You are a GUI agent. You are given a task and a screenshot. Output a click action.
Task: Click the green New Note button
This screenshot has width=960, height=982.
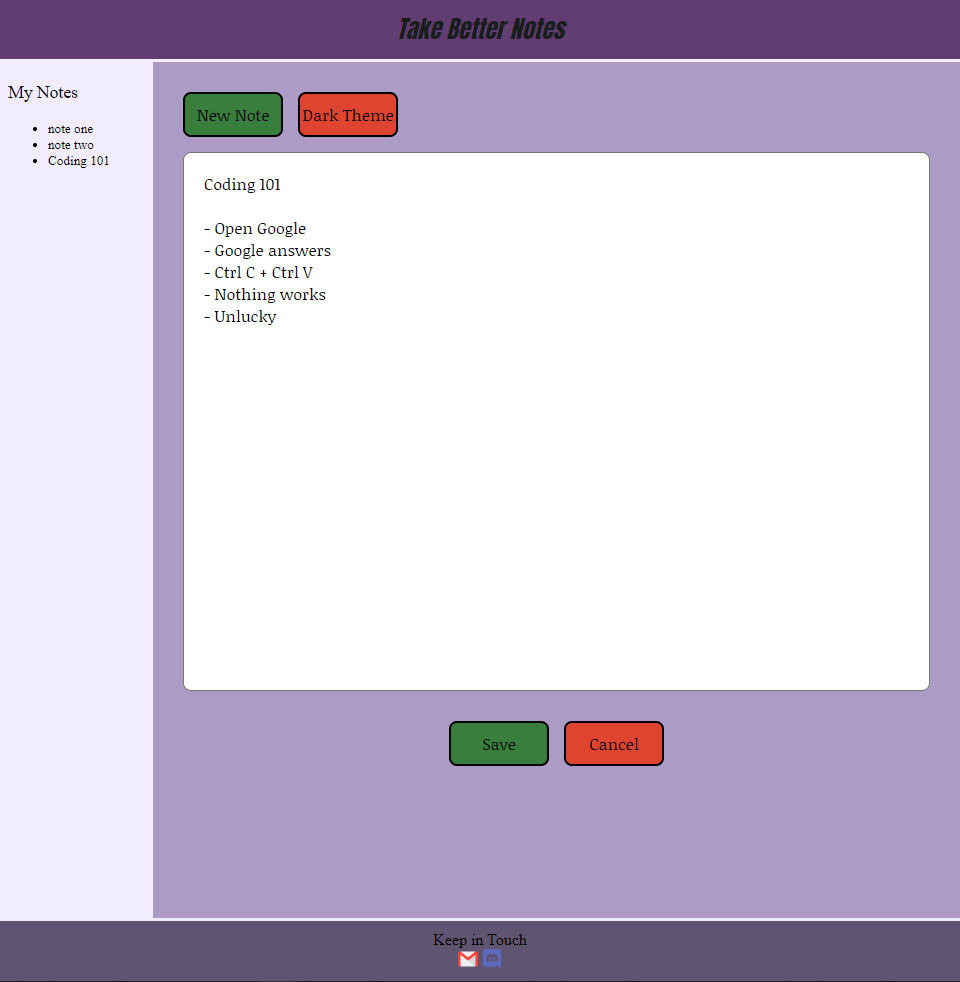tap(232, 114)
